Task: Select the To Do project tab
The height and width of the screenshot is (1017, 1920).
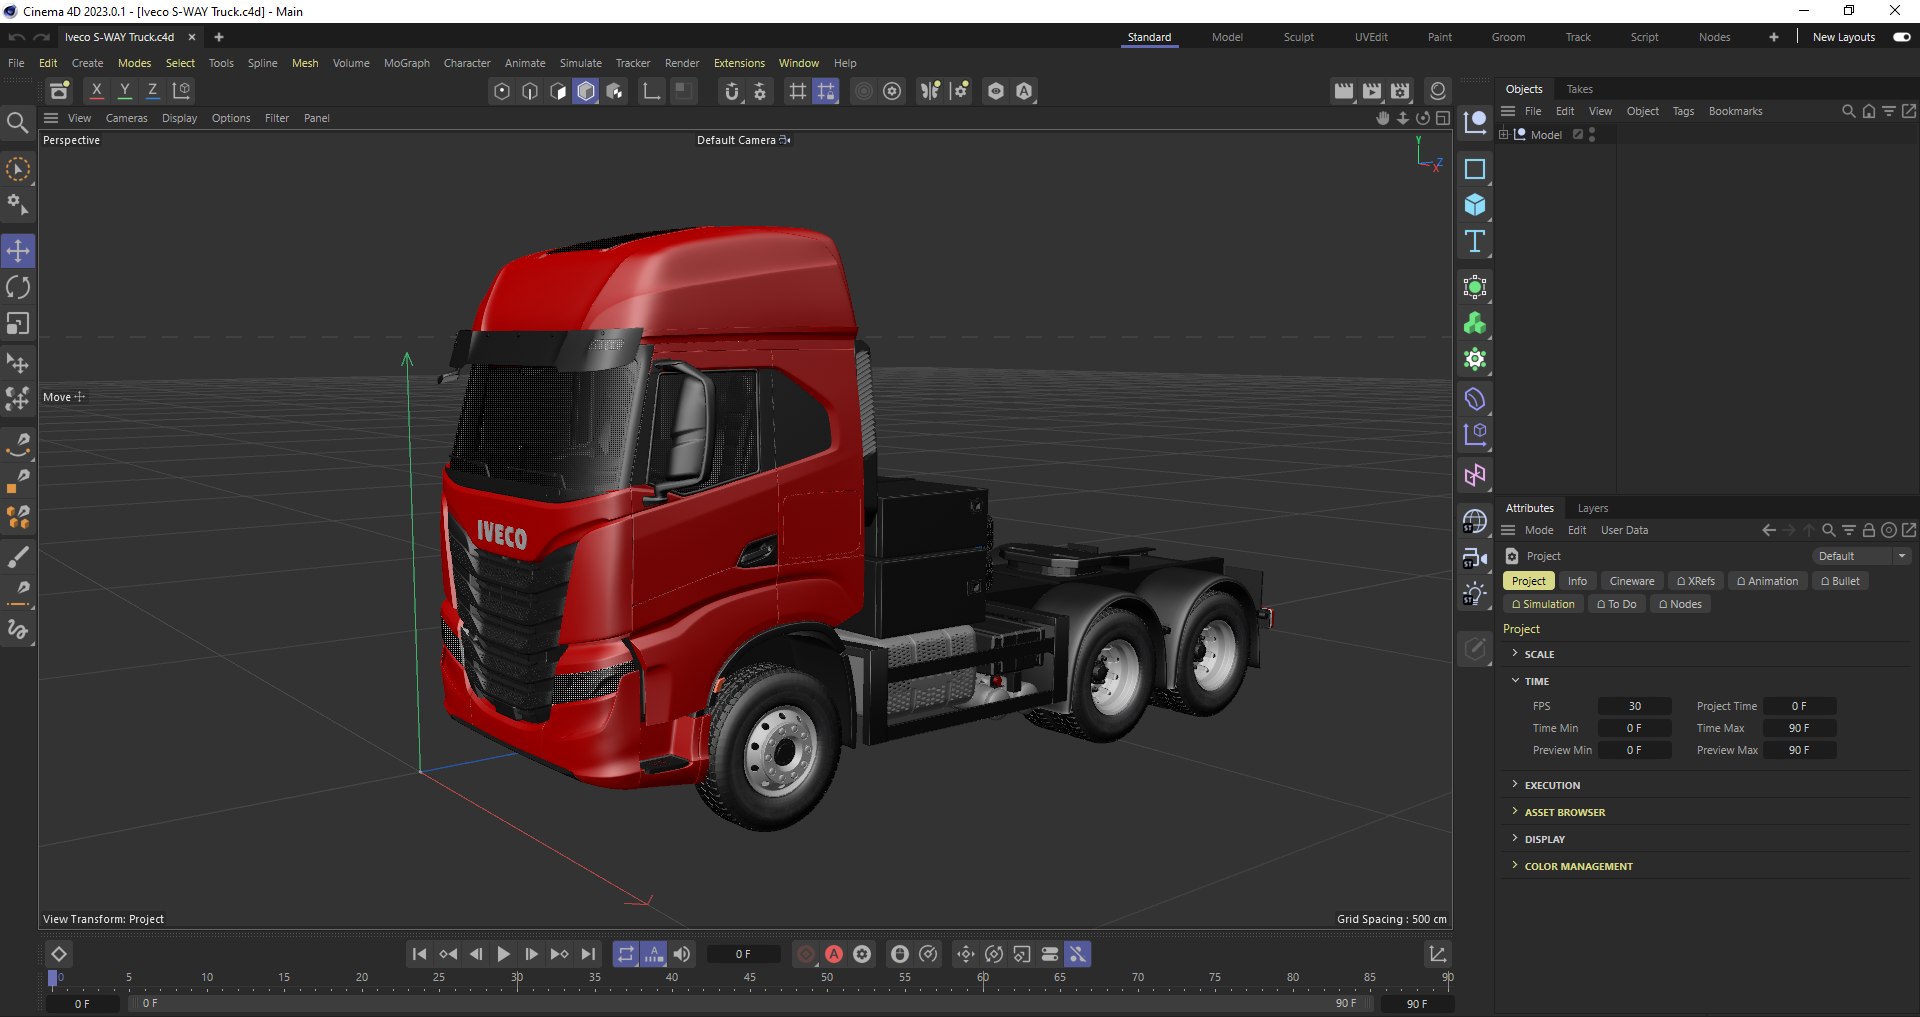Action: (x=1617, y=604)
